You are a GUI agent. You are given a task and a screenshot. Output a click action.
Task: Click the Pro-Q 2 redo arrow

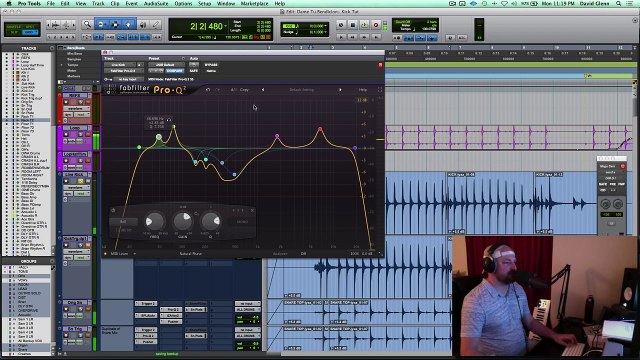pos(218,89)
